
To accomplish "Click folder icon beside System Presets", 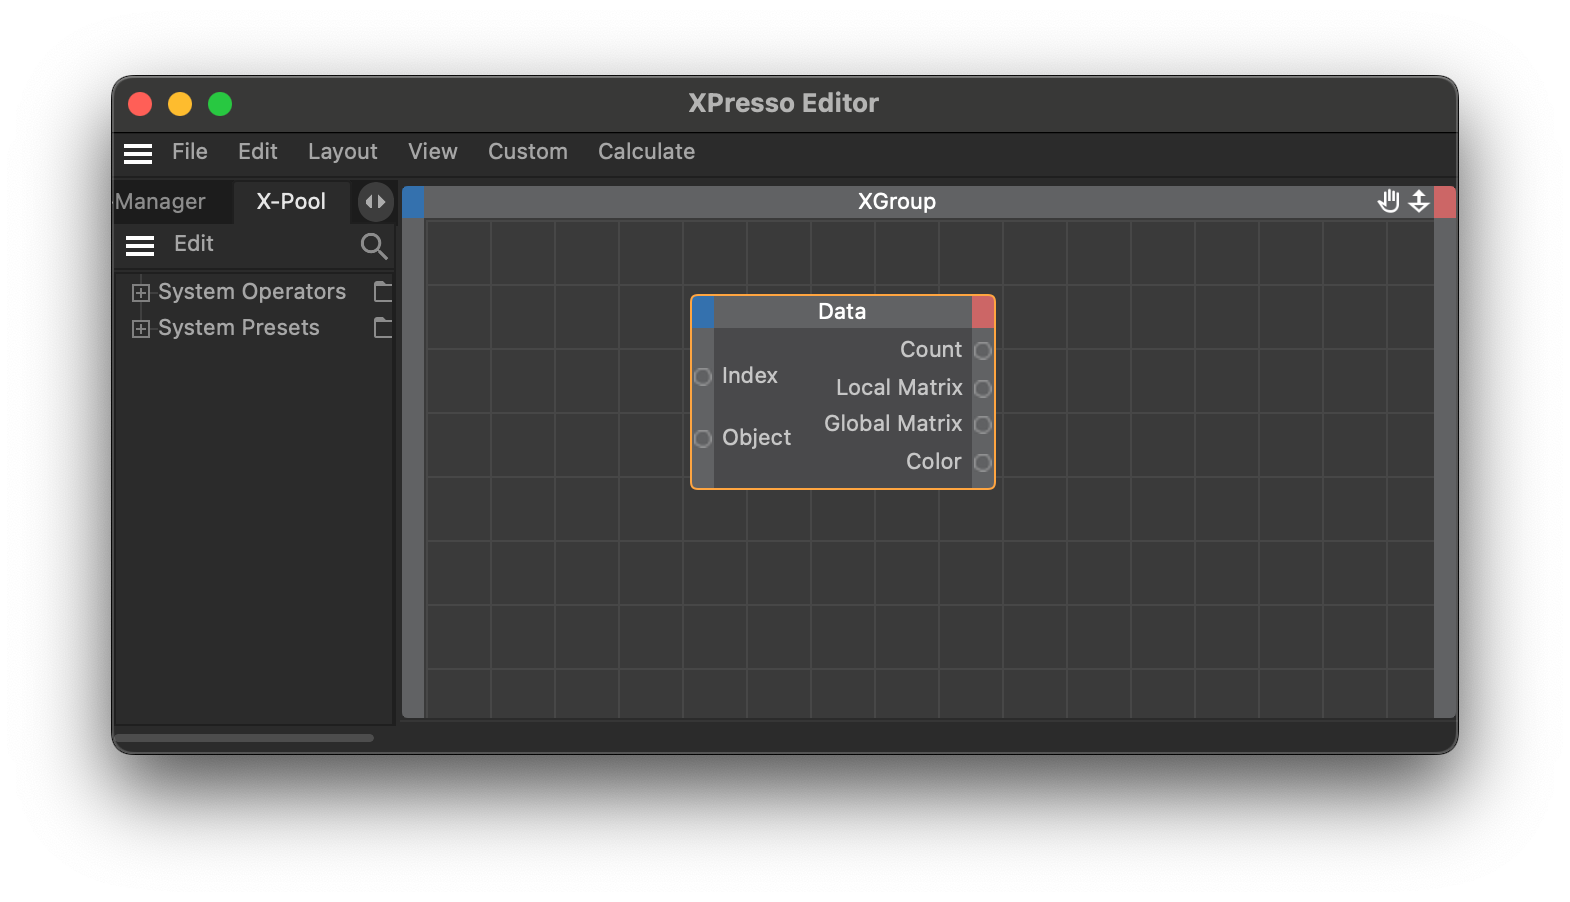I will click(383, 328).
